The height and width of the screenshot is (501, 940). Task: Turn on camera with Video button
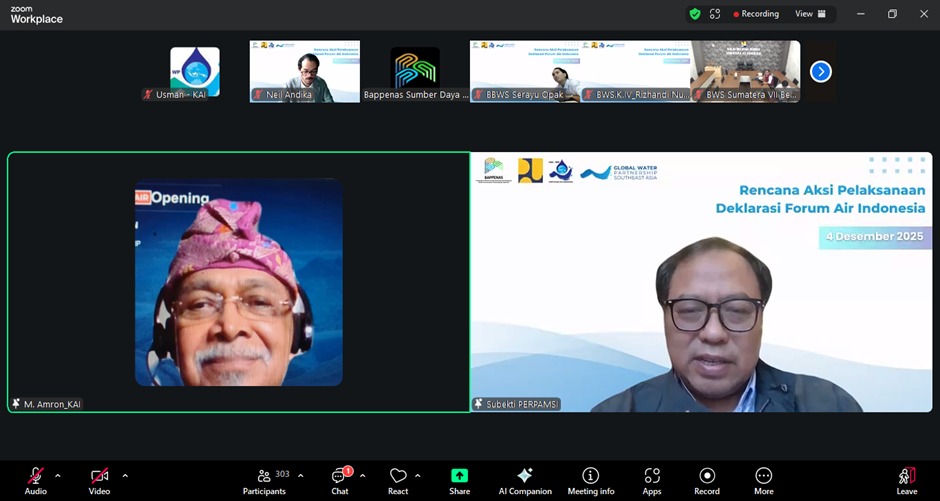[x=99, y=480]
